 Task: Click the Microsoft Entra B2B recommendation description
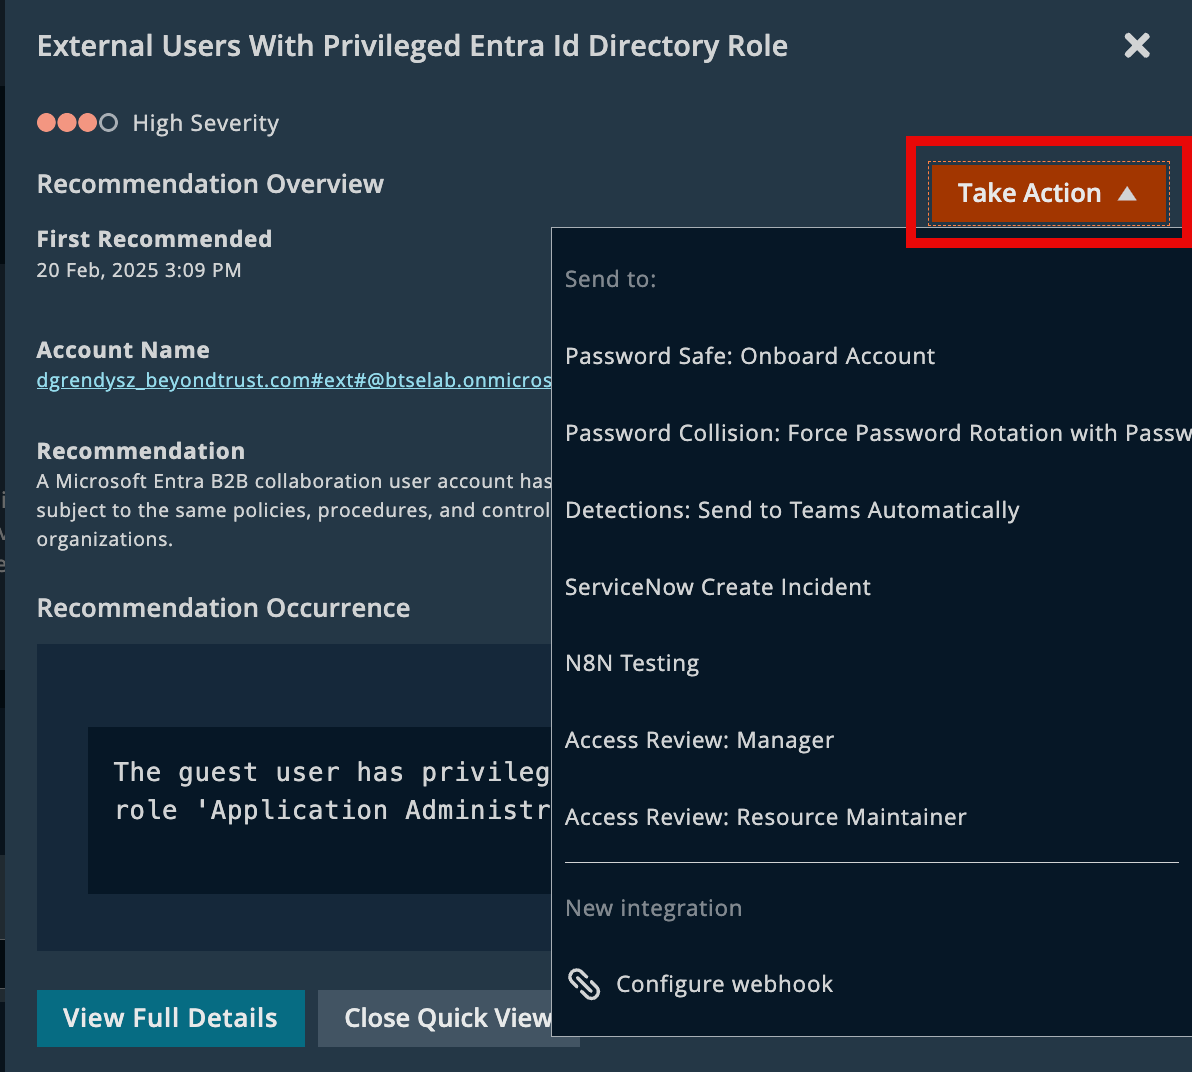[x=294, y=510]
